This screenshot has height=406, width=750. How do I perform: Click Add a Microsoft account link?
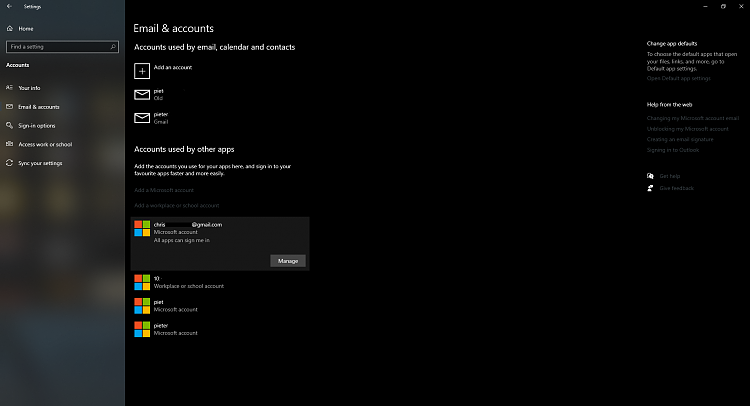(x=164, y=190)
